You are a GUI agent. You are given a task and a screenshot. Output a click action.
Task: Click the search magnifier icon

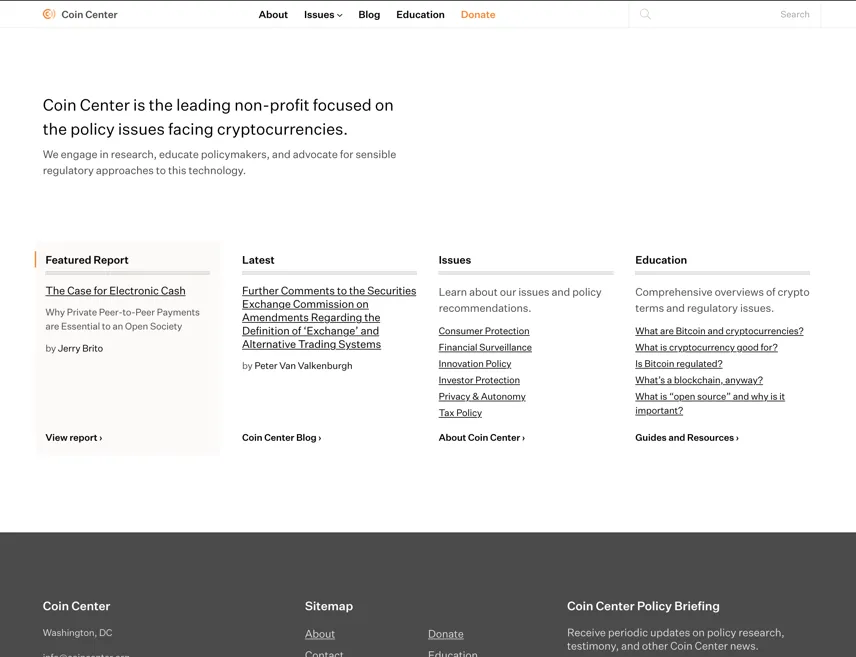(645, 14)
